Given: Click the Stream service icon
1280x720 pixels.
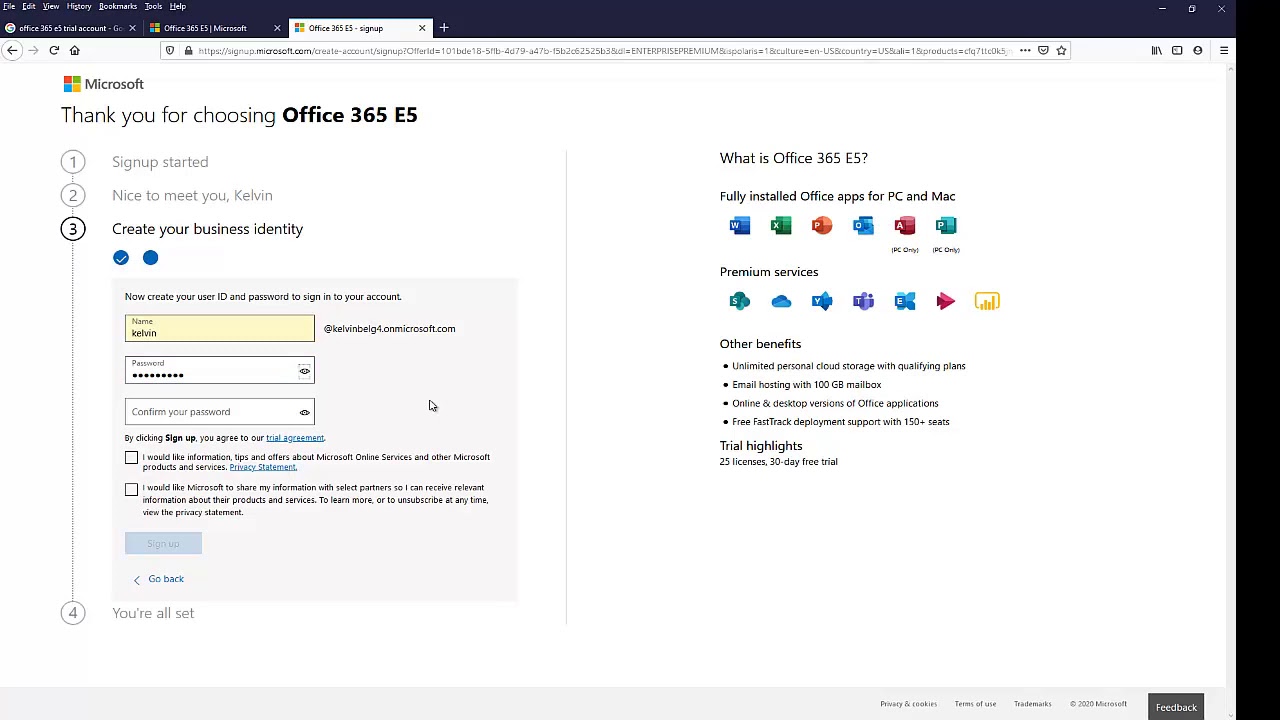Looking at the screenshot, I should point(946,301).
